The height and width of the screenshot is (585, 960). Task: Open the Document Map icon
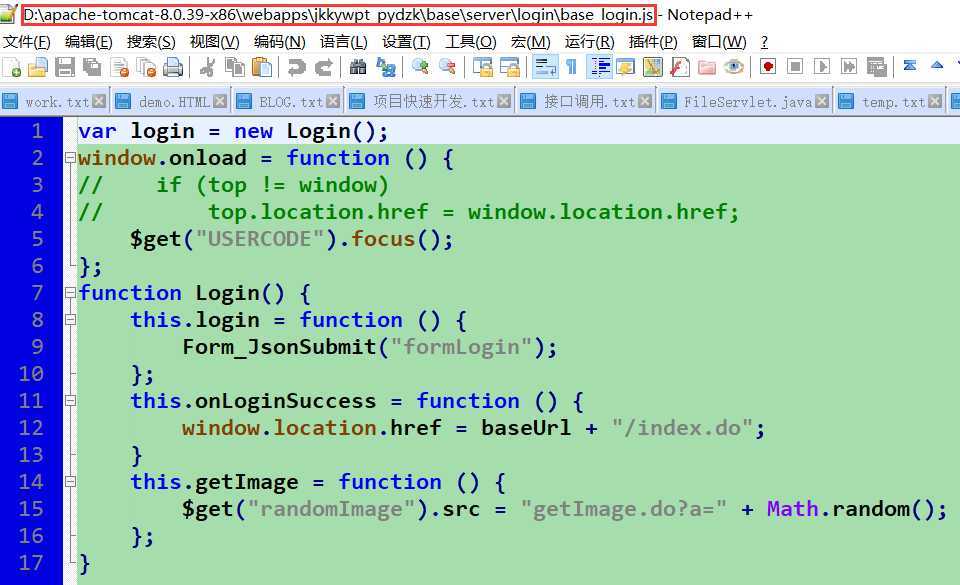click(653, 67)
